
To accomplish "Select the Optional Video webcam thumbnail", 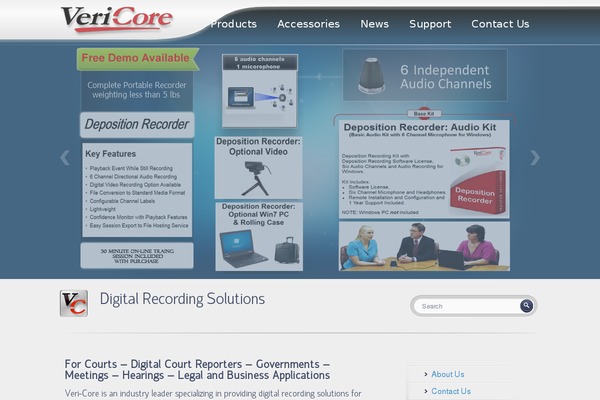I will pyautogui.click(x=258, y=168).
